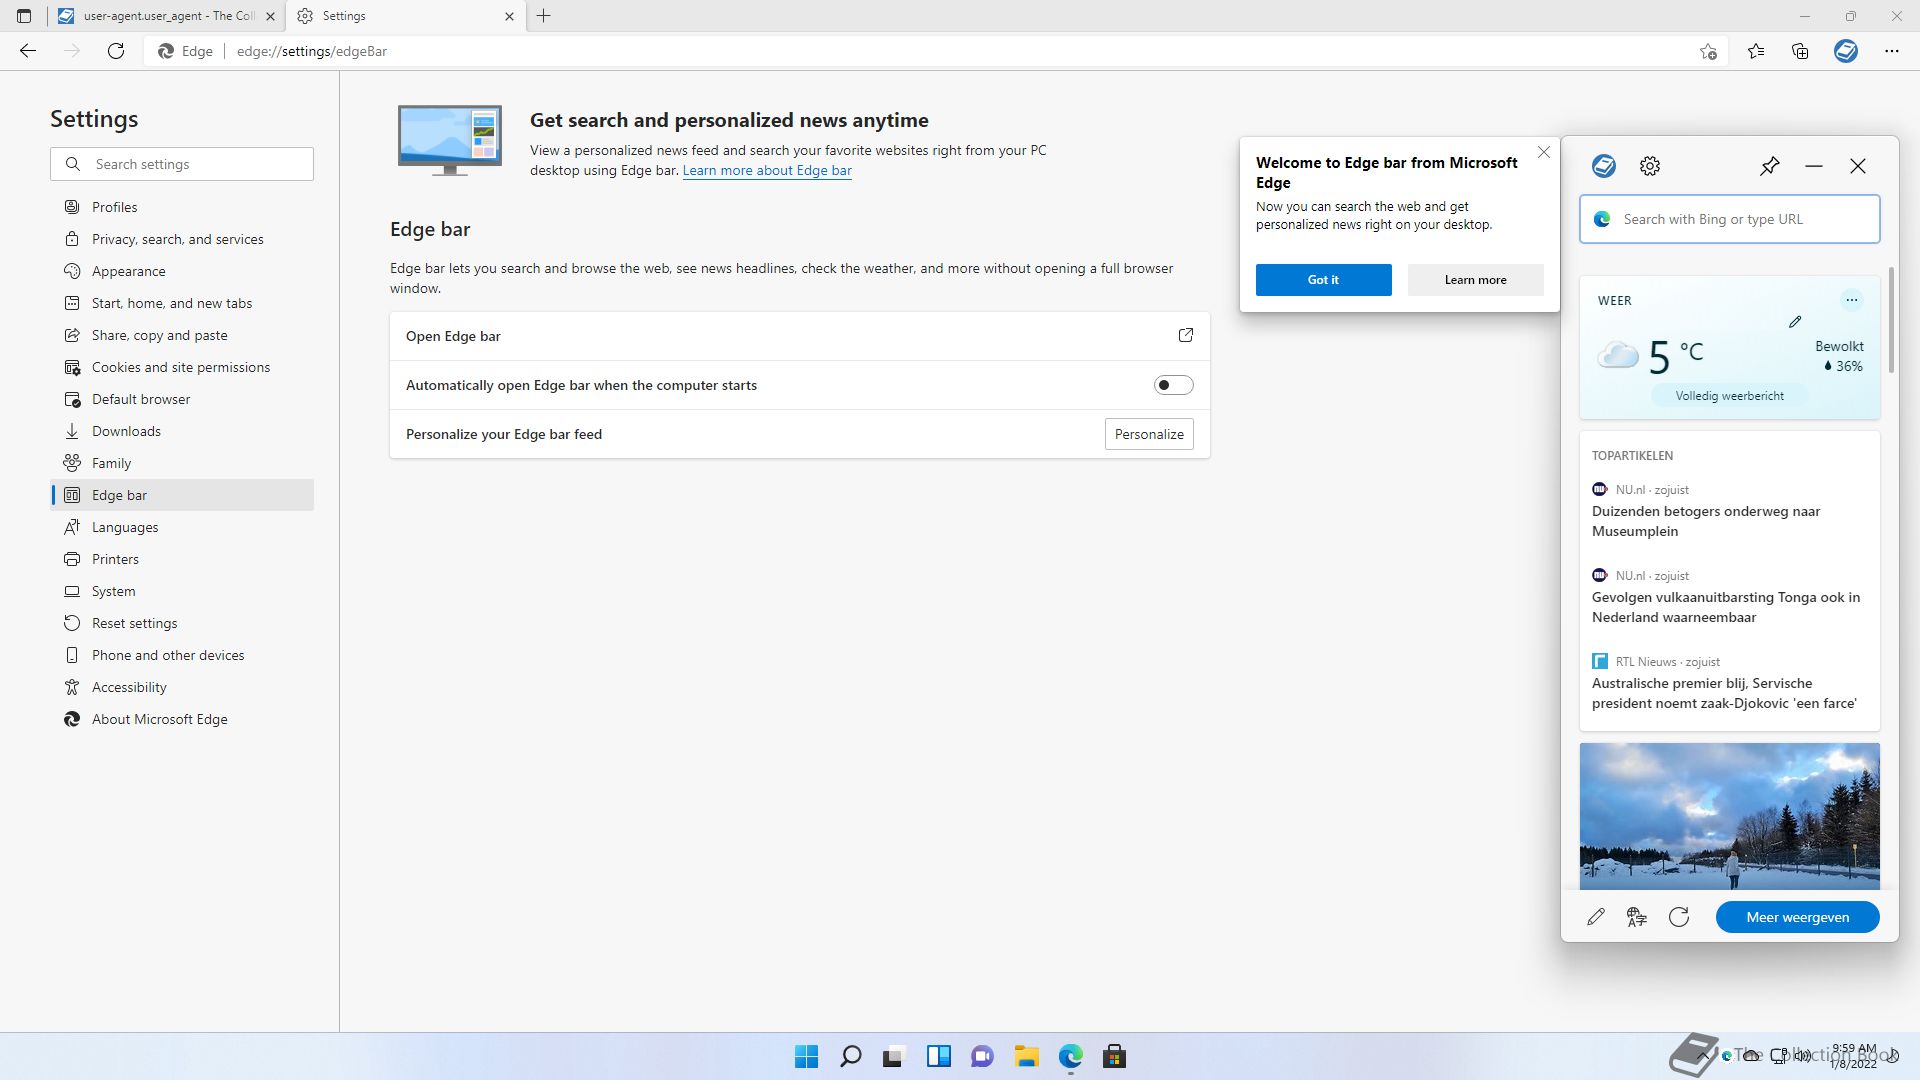Select Edge bar in settings sidebar
Image resolution: width=1920 pixels, height=1080 pixels.
coord(182,495)
